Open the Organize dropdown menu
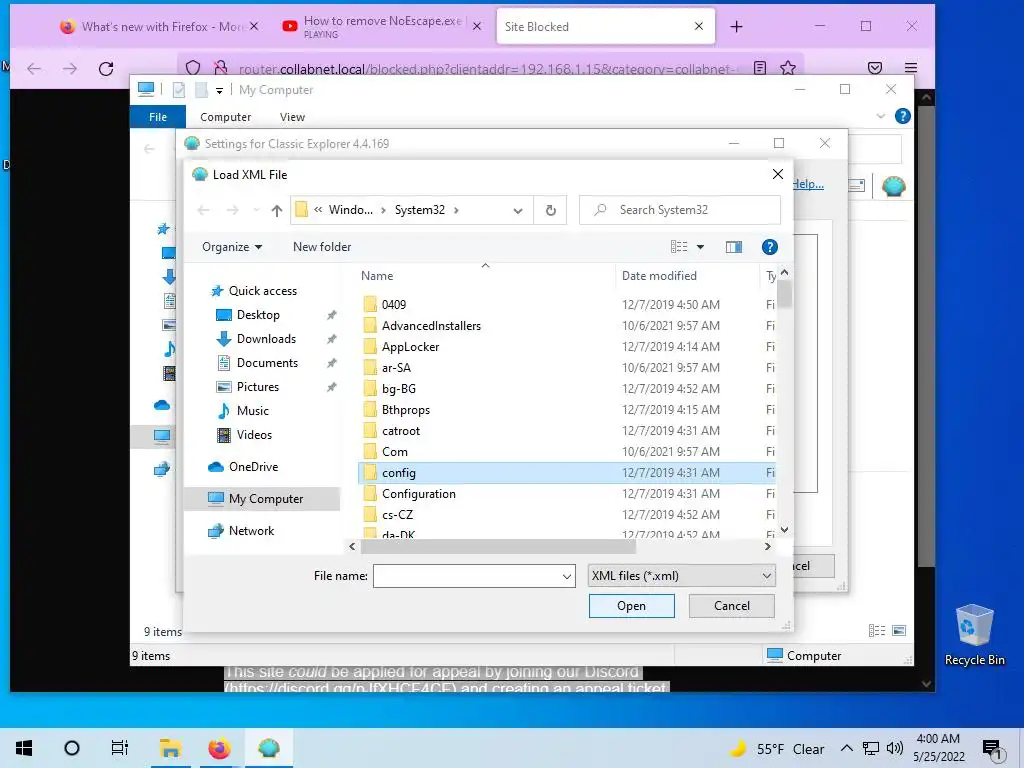The height and width of the screenshot is (768, 1024). point(232,247)
